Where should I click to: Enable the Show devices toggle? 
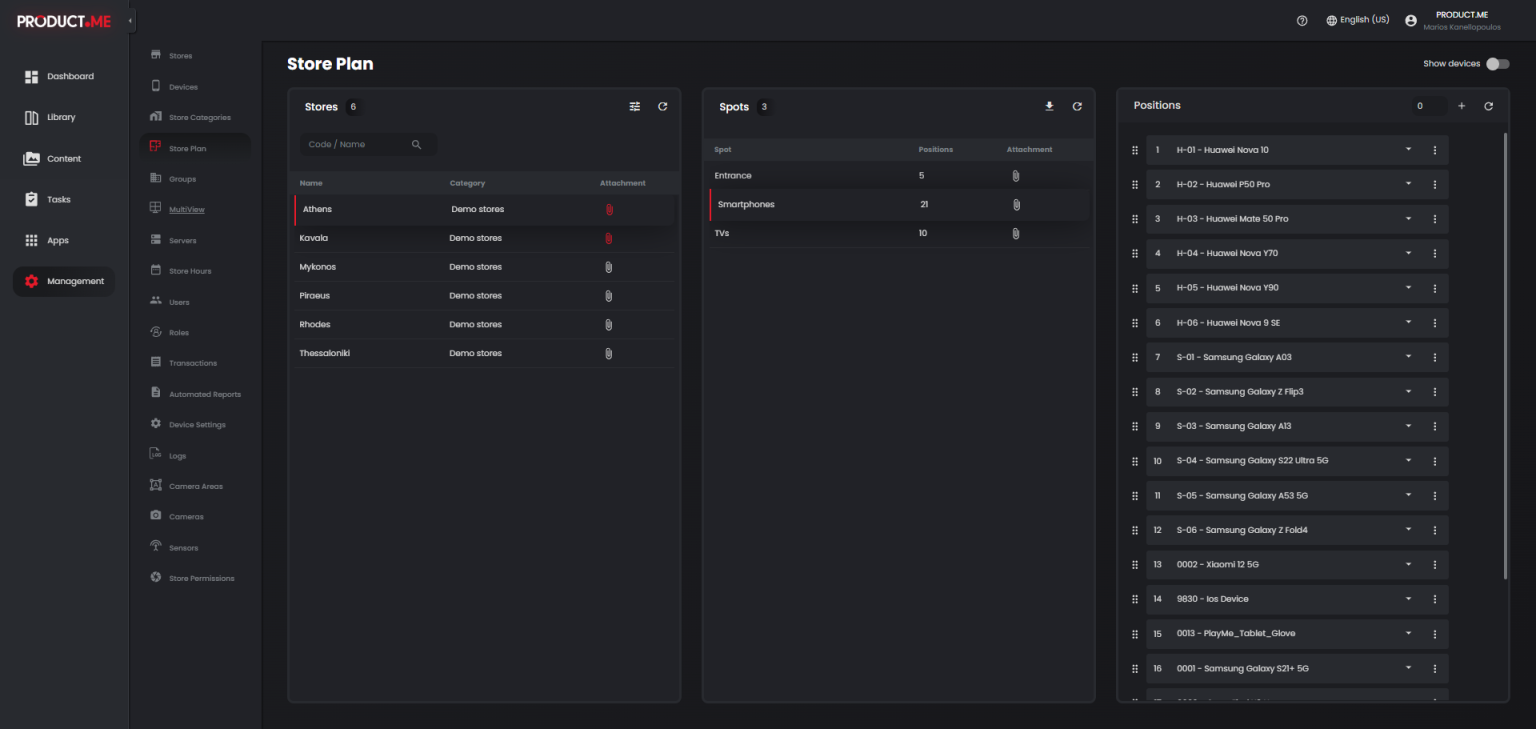pos(1497,62)
